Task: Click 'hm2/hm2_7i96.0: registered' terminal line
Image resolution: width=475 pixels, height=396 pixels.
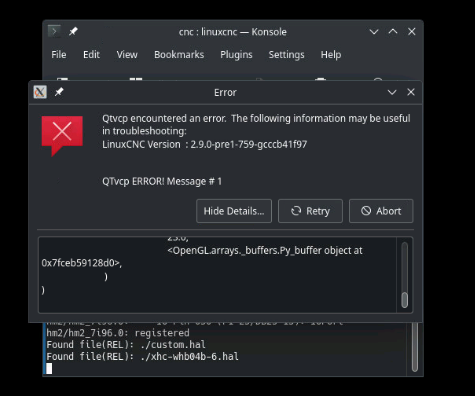Action: (118, 333)
